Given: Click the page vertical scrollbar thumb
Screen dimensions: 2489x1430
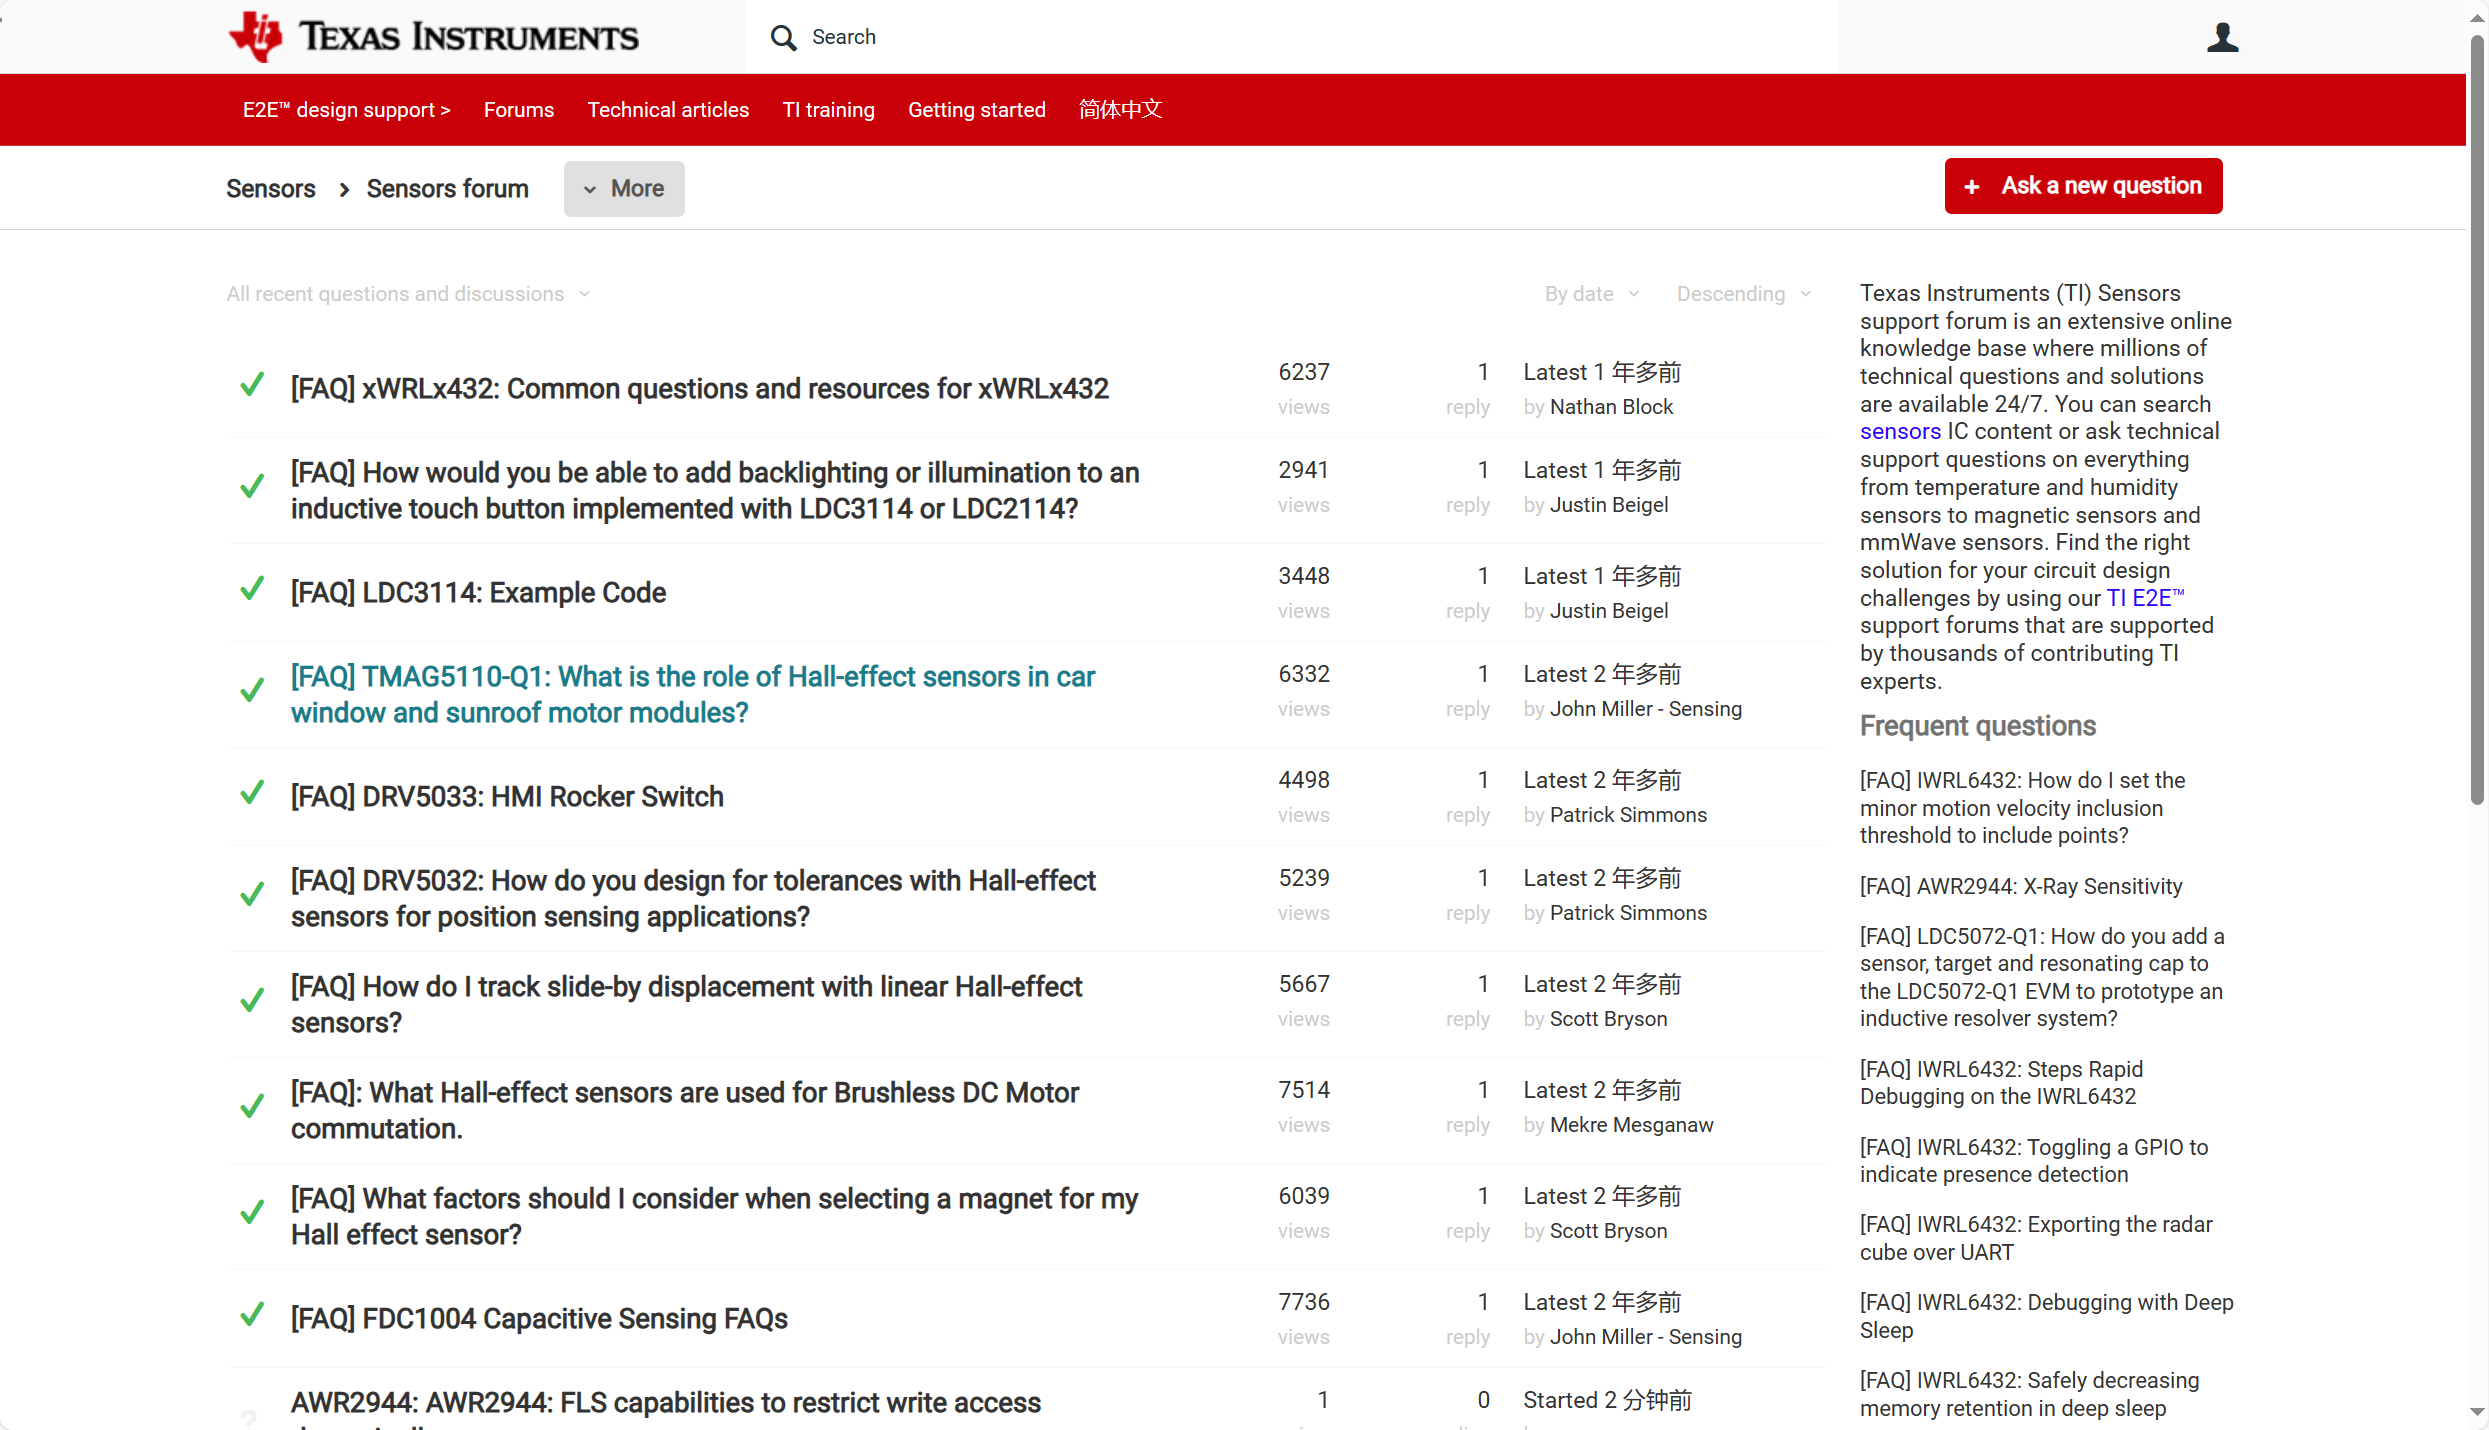Looking at the screenshot, I should click(x=2476, y=420).
